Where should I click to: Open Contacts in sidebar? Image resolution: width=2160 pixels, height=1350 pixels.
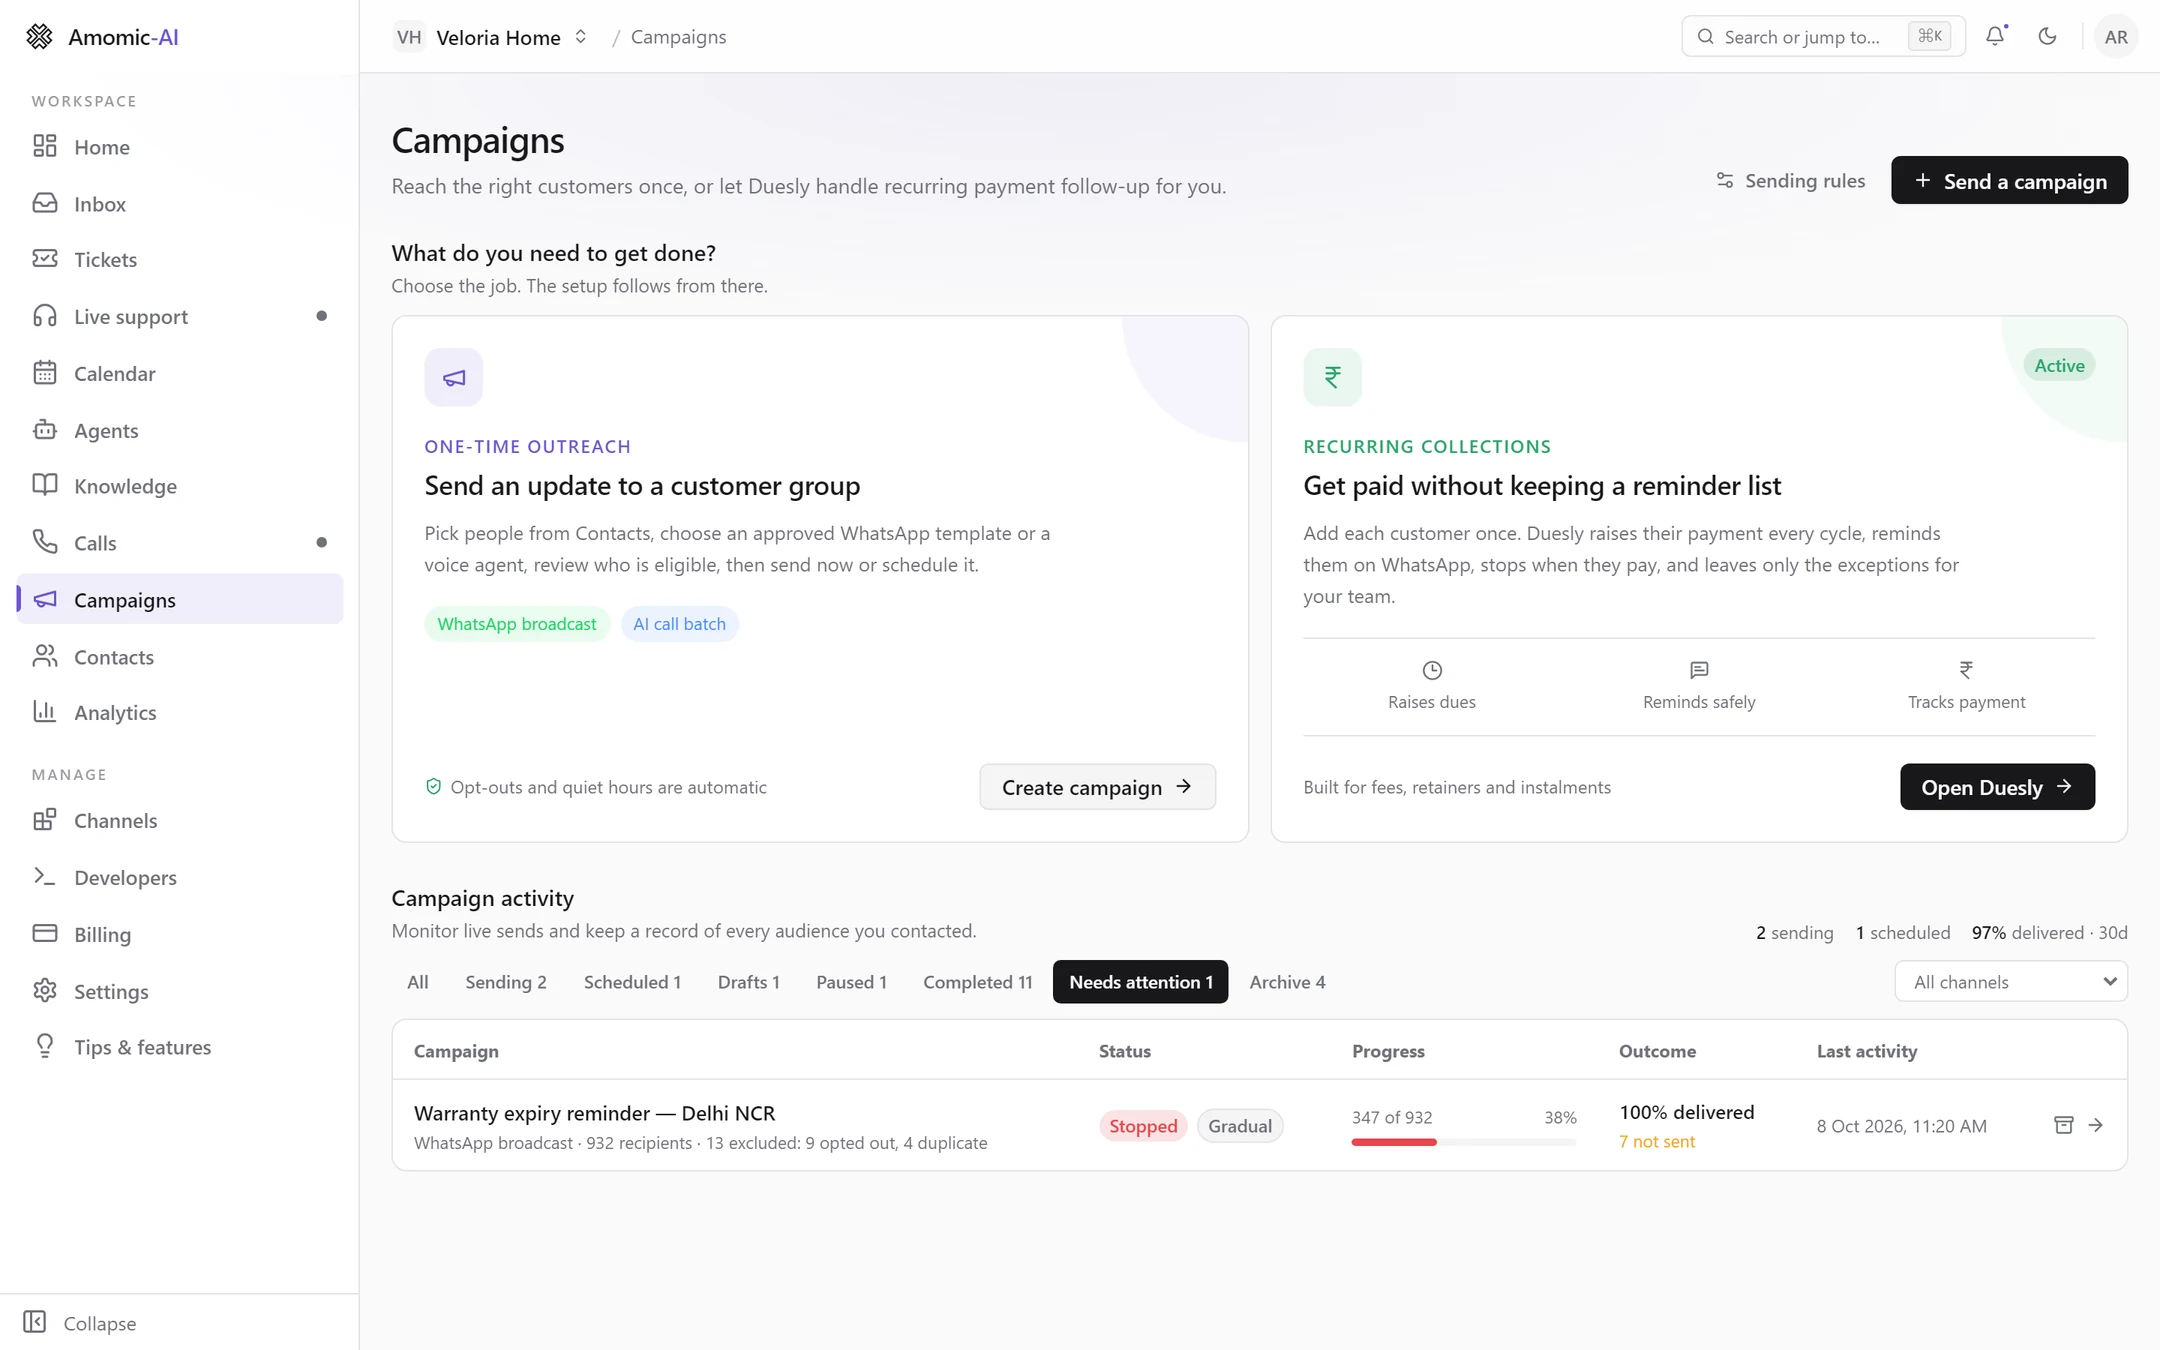(180, 657)
